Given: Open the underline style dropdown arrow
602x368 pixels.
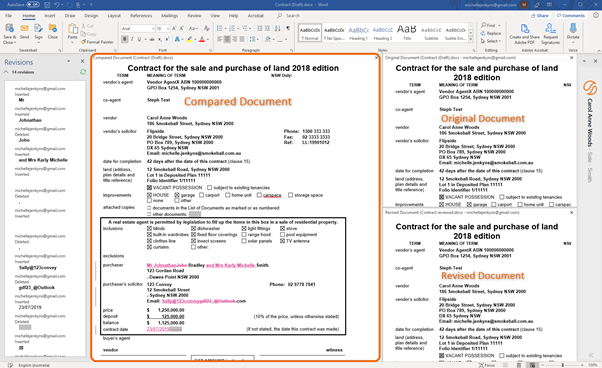Looking at the screenshot, I should (145, 39).
